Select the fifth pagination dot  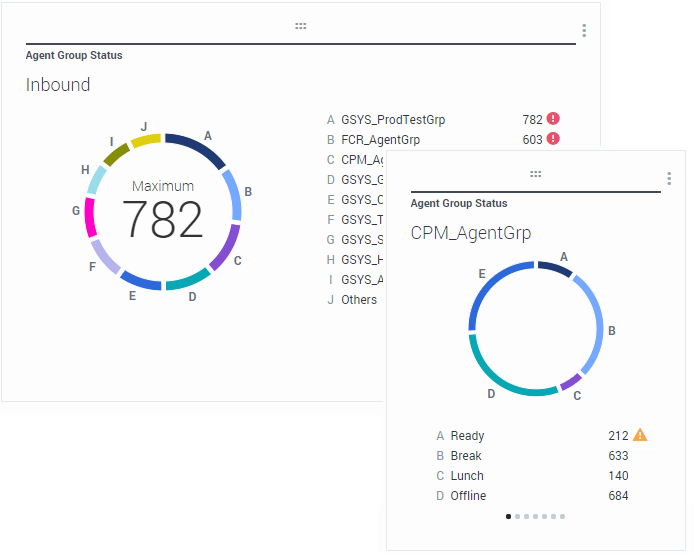tap(544, 517)
